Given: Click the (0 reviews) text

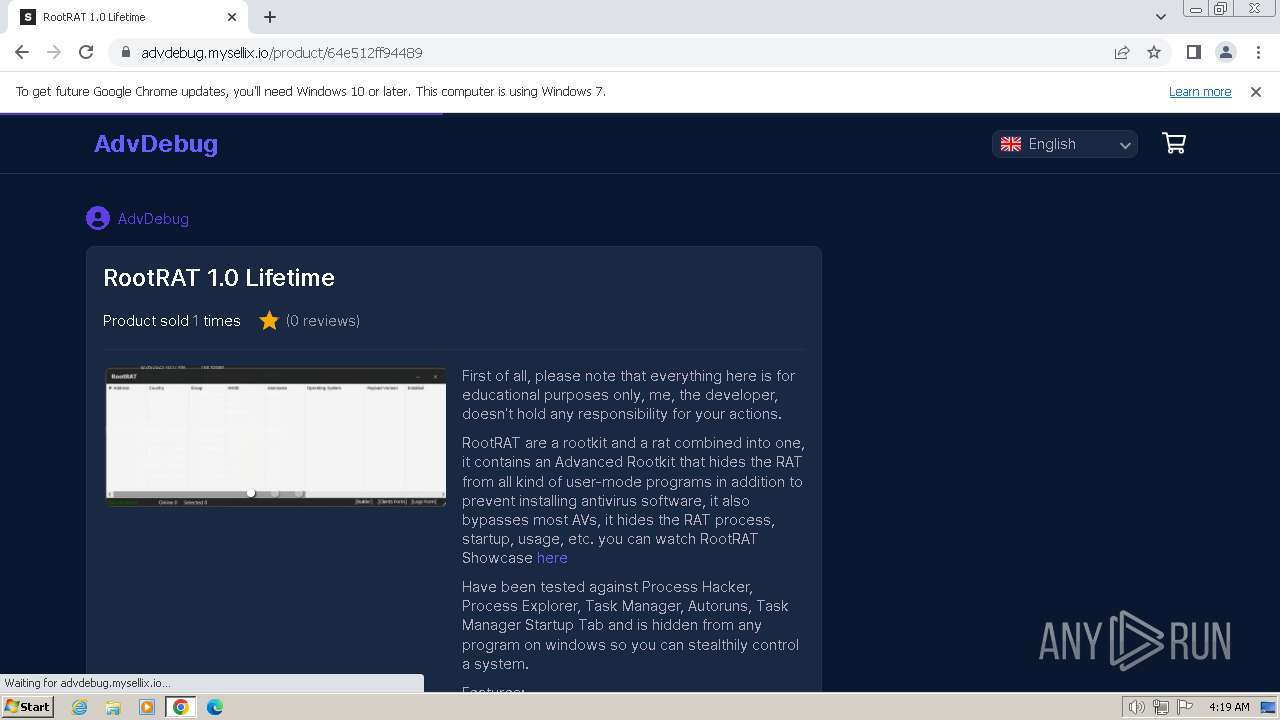Looking at the screenshot, I should click(323, 321).
